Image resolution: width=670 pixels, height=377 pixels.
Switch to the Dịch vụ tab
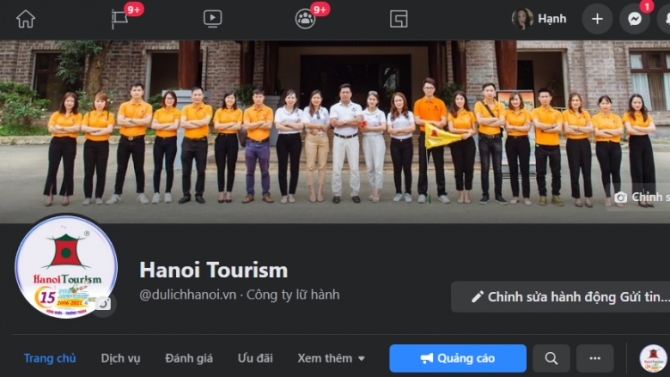[x=120, y=358]
